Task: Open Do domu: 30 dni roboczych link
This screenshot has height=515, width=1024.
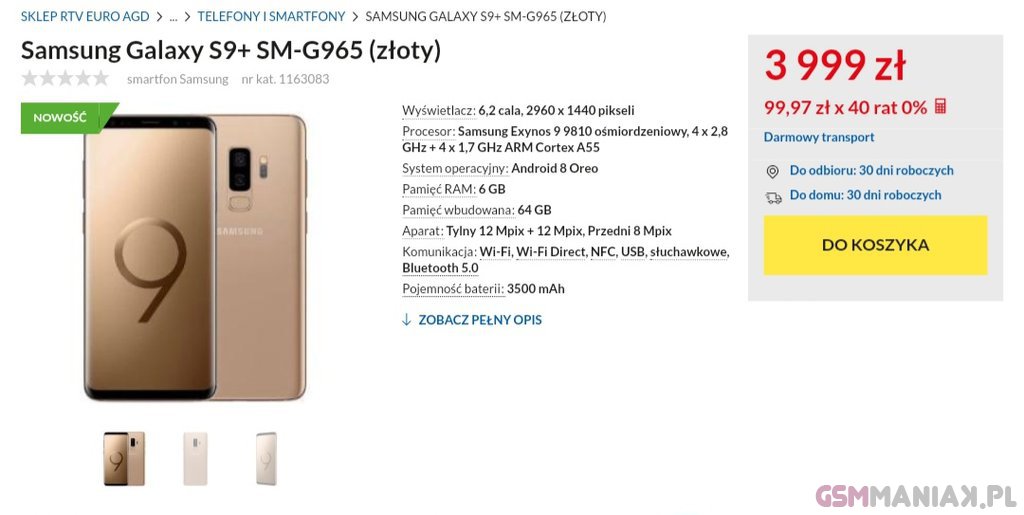Action: pyautogui.click(x=865, y=195)
